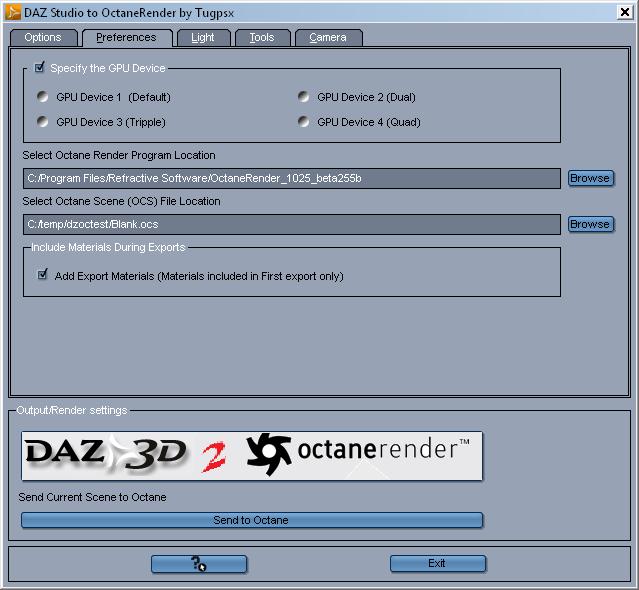
Task: Choose GPU Device 2 (Dual) radio button
Action: click(x=303, y=97)
